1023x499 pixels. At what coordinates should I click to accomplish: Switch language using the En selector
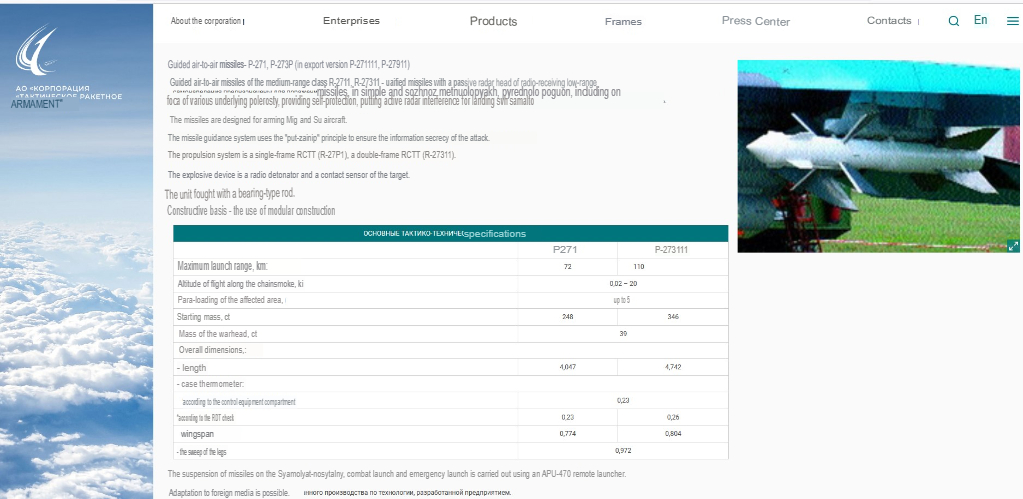(x=980, y=20)
